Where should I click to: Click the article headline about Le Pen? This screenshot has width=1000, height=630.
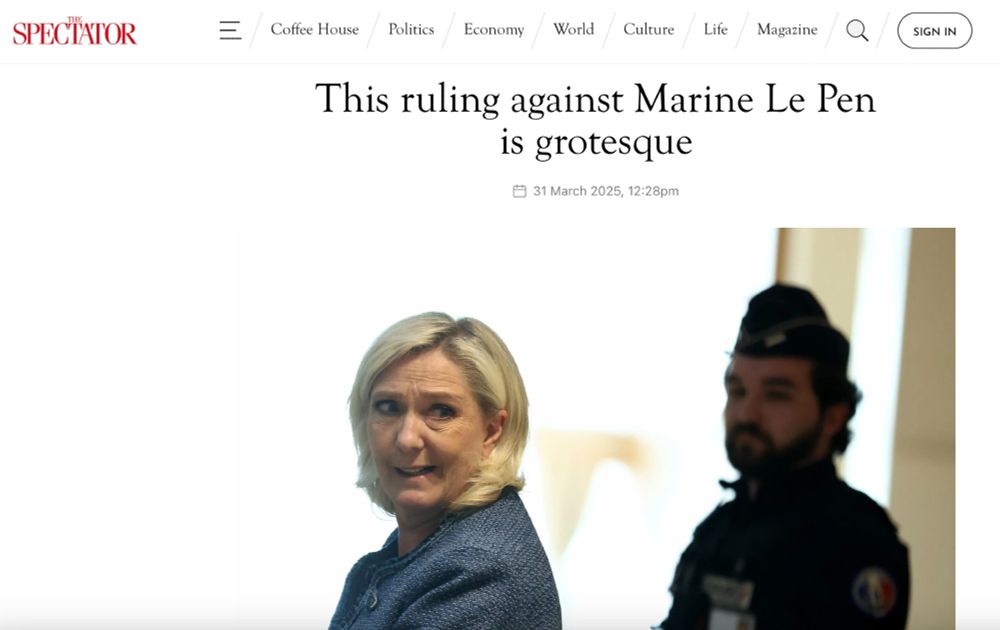point(596,119)
